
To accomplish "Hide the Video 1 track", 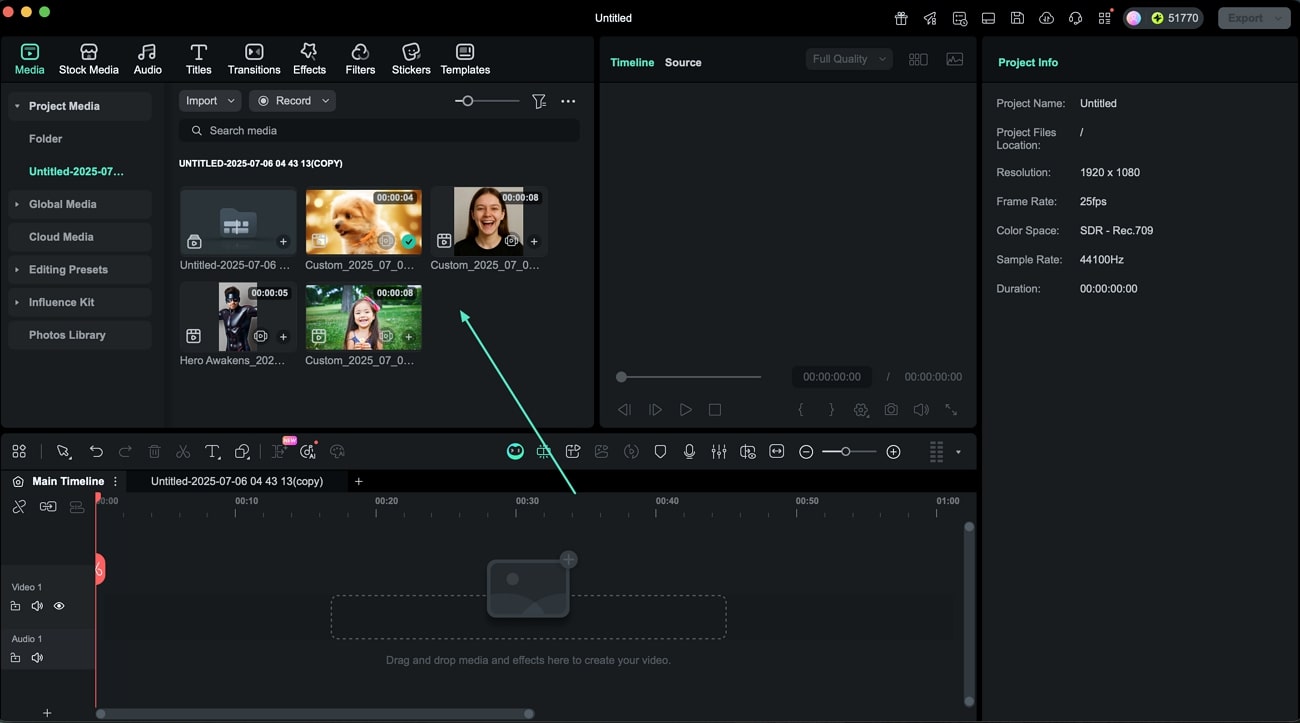I will 59,606.
